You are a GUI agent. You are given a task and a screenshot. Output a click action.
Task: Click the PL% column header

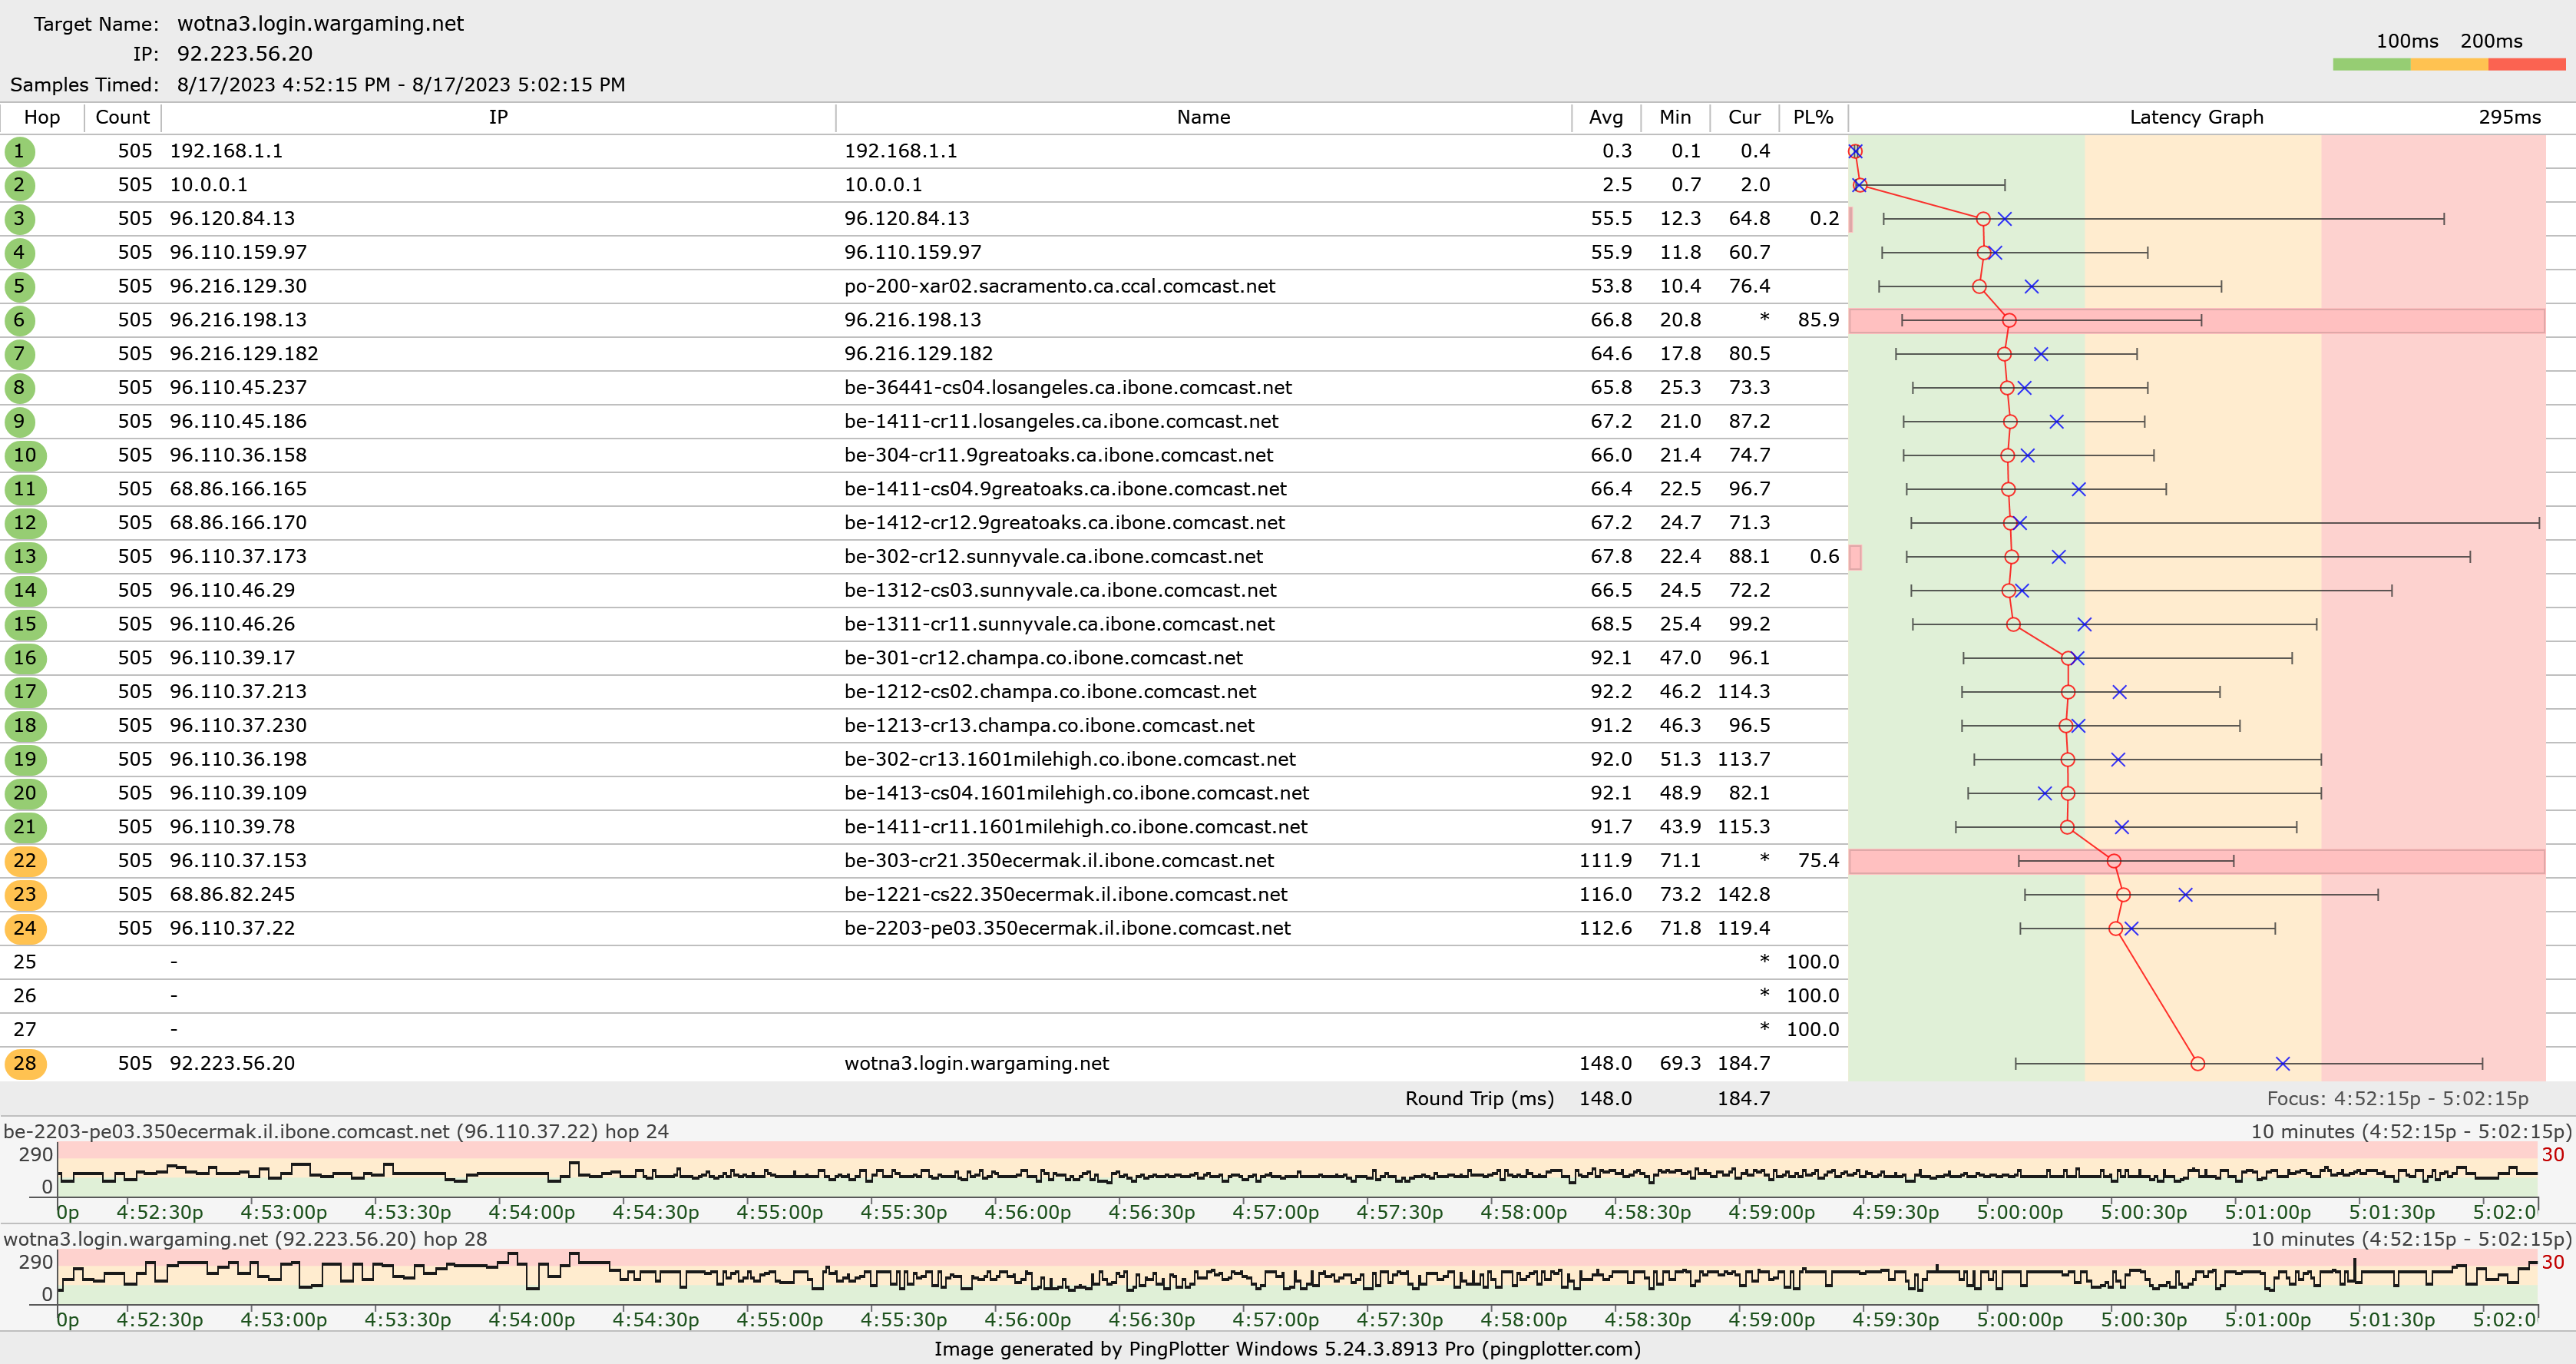point(1813,117)
